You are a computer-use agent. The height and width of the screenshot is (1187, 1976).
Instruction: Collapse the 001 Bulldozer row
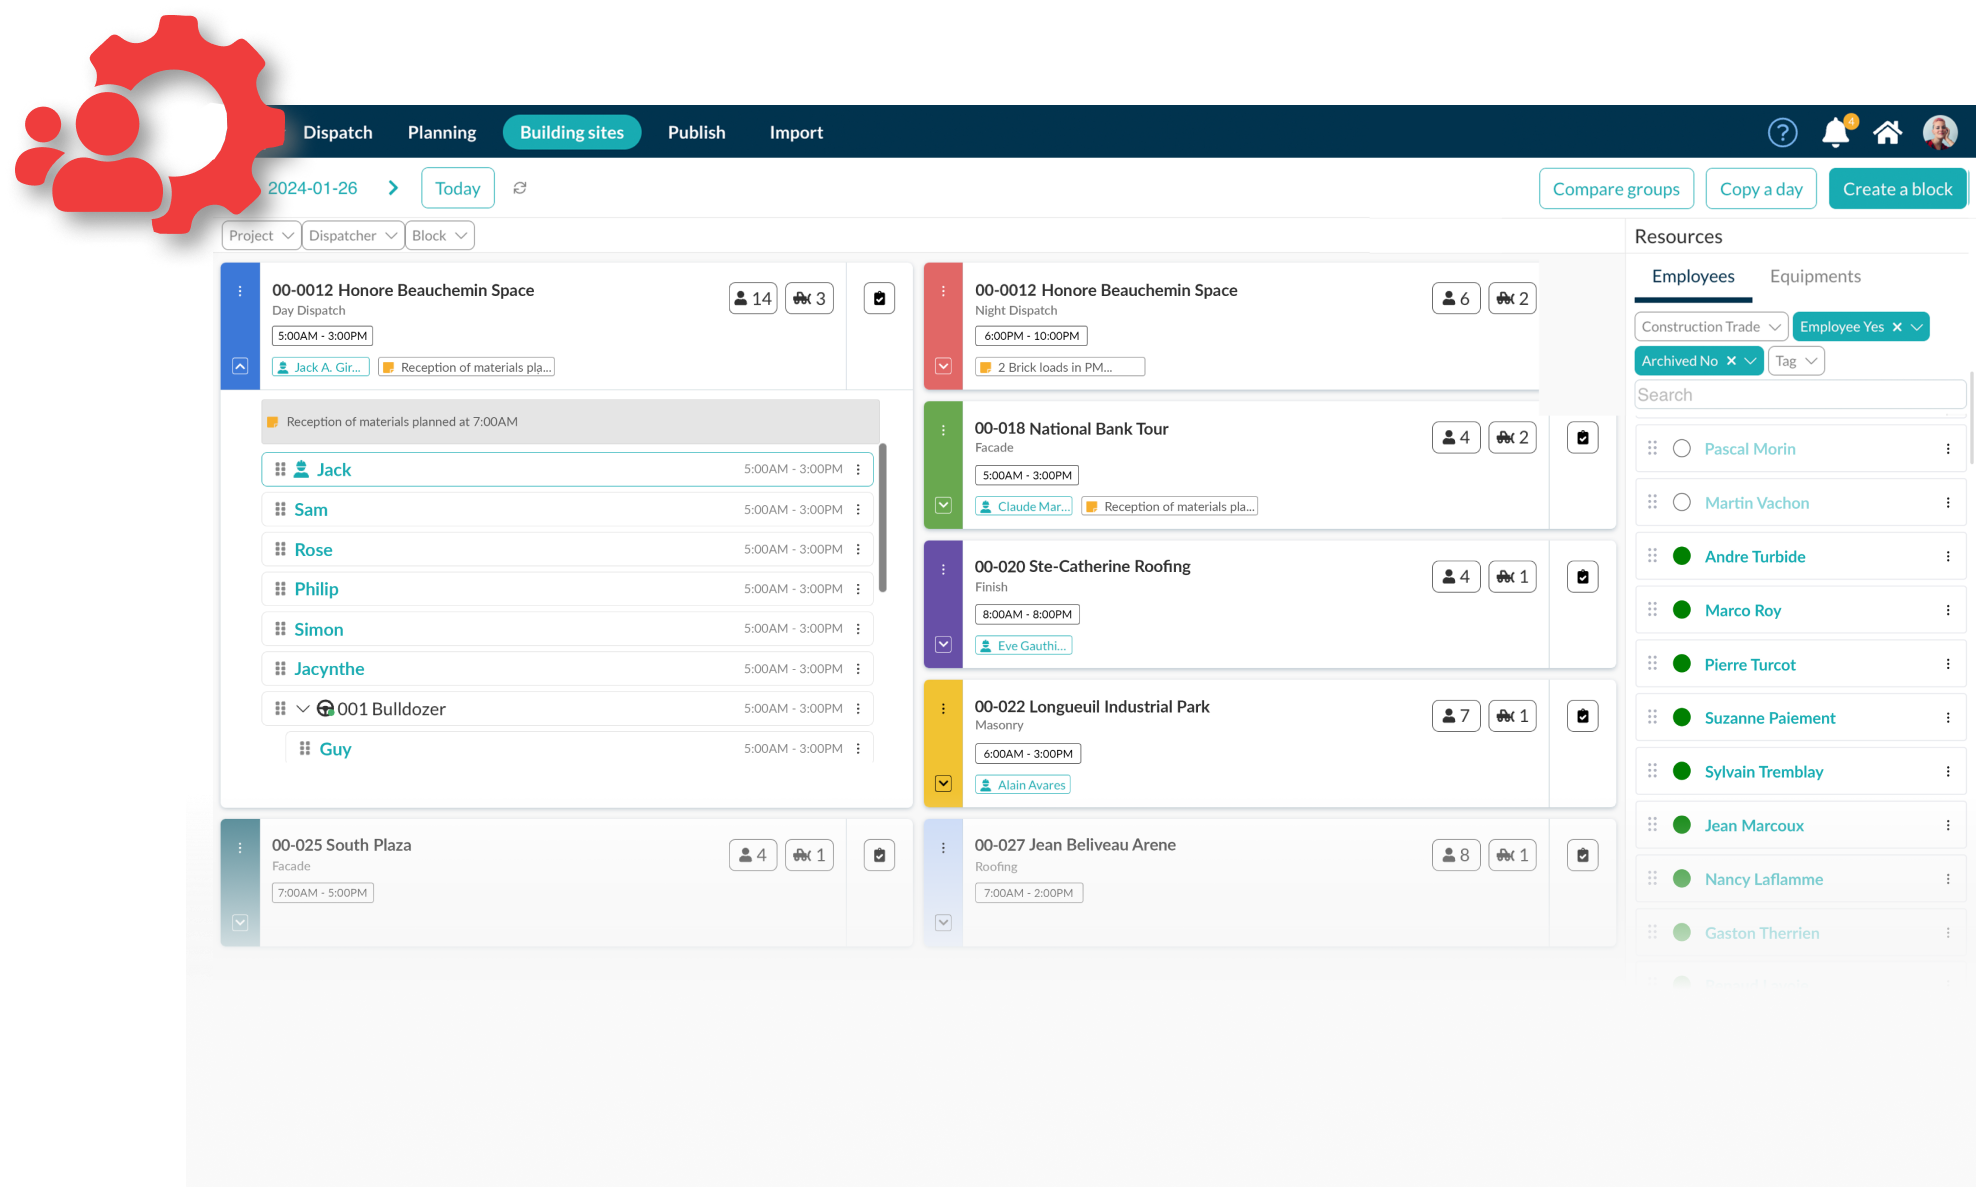tap(303, 709)
